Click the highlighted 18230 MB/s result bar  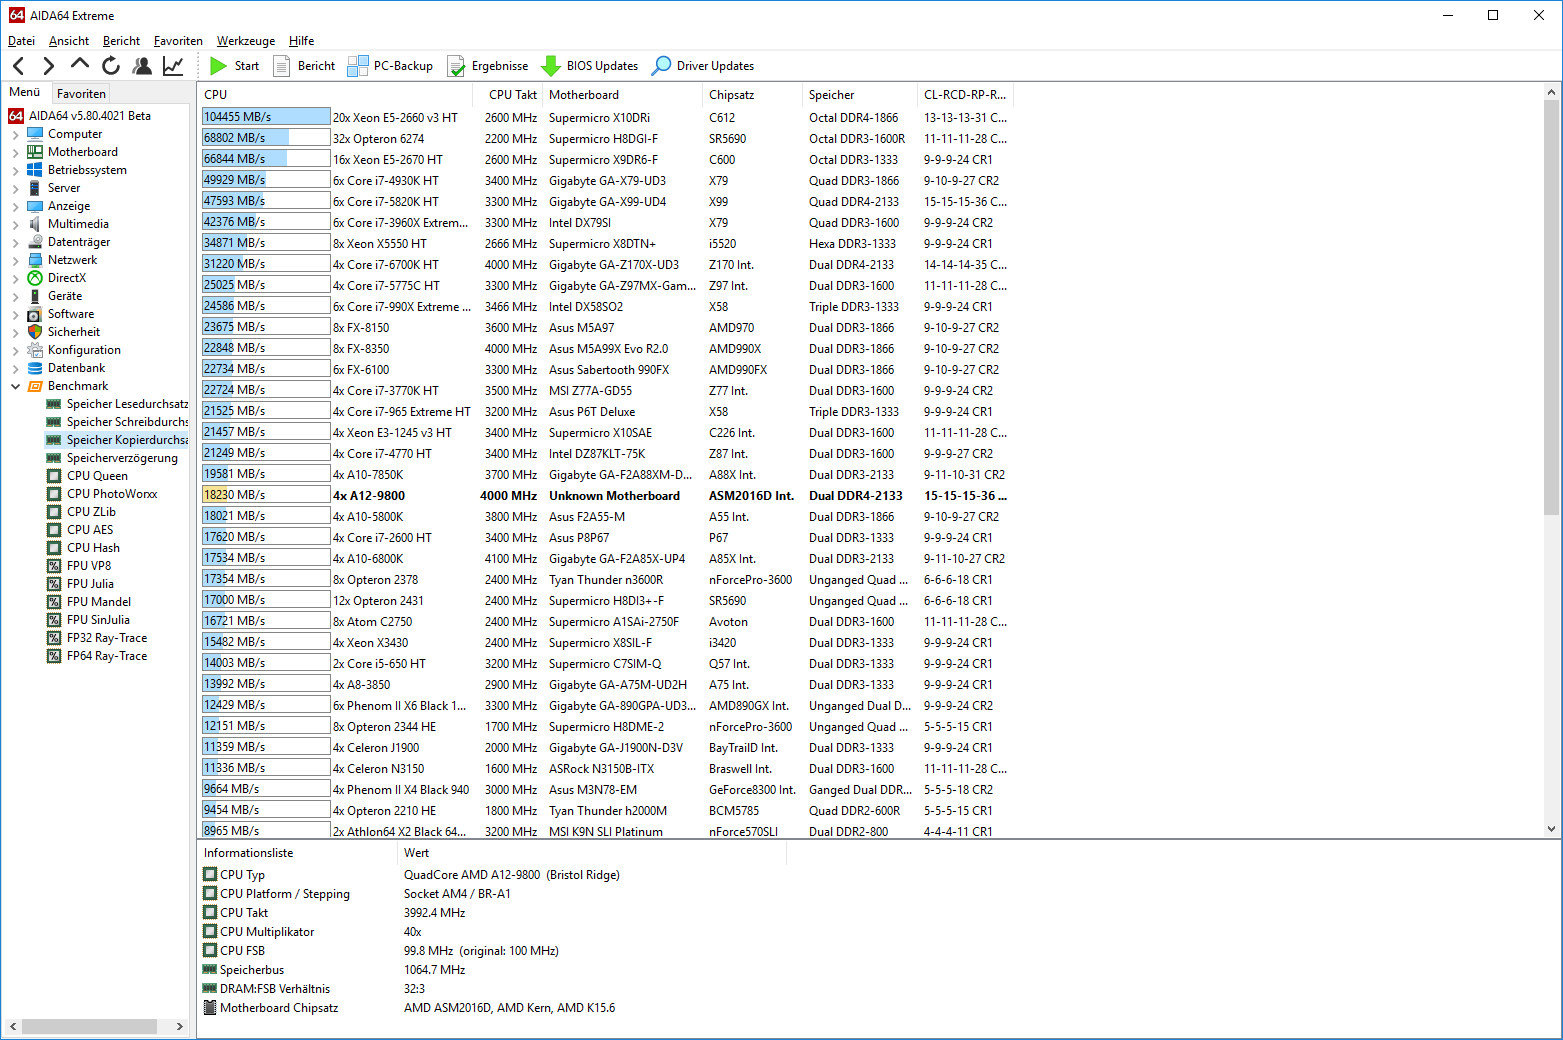click(x=265, y=495)
